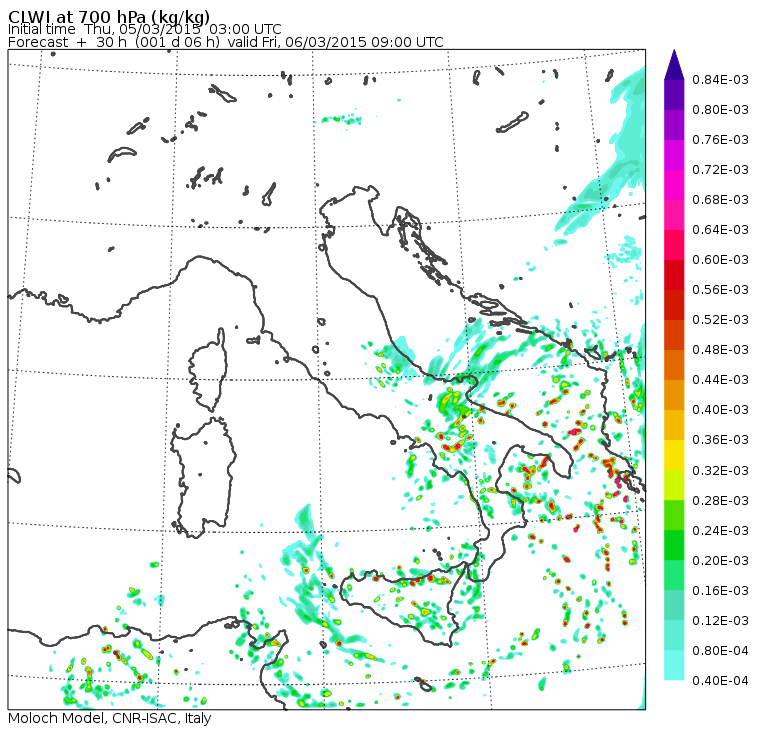760x731 pixels.
Task: Click the 0.40E-04 legend label
Action: [x=720, y=681]
